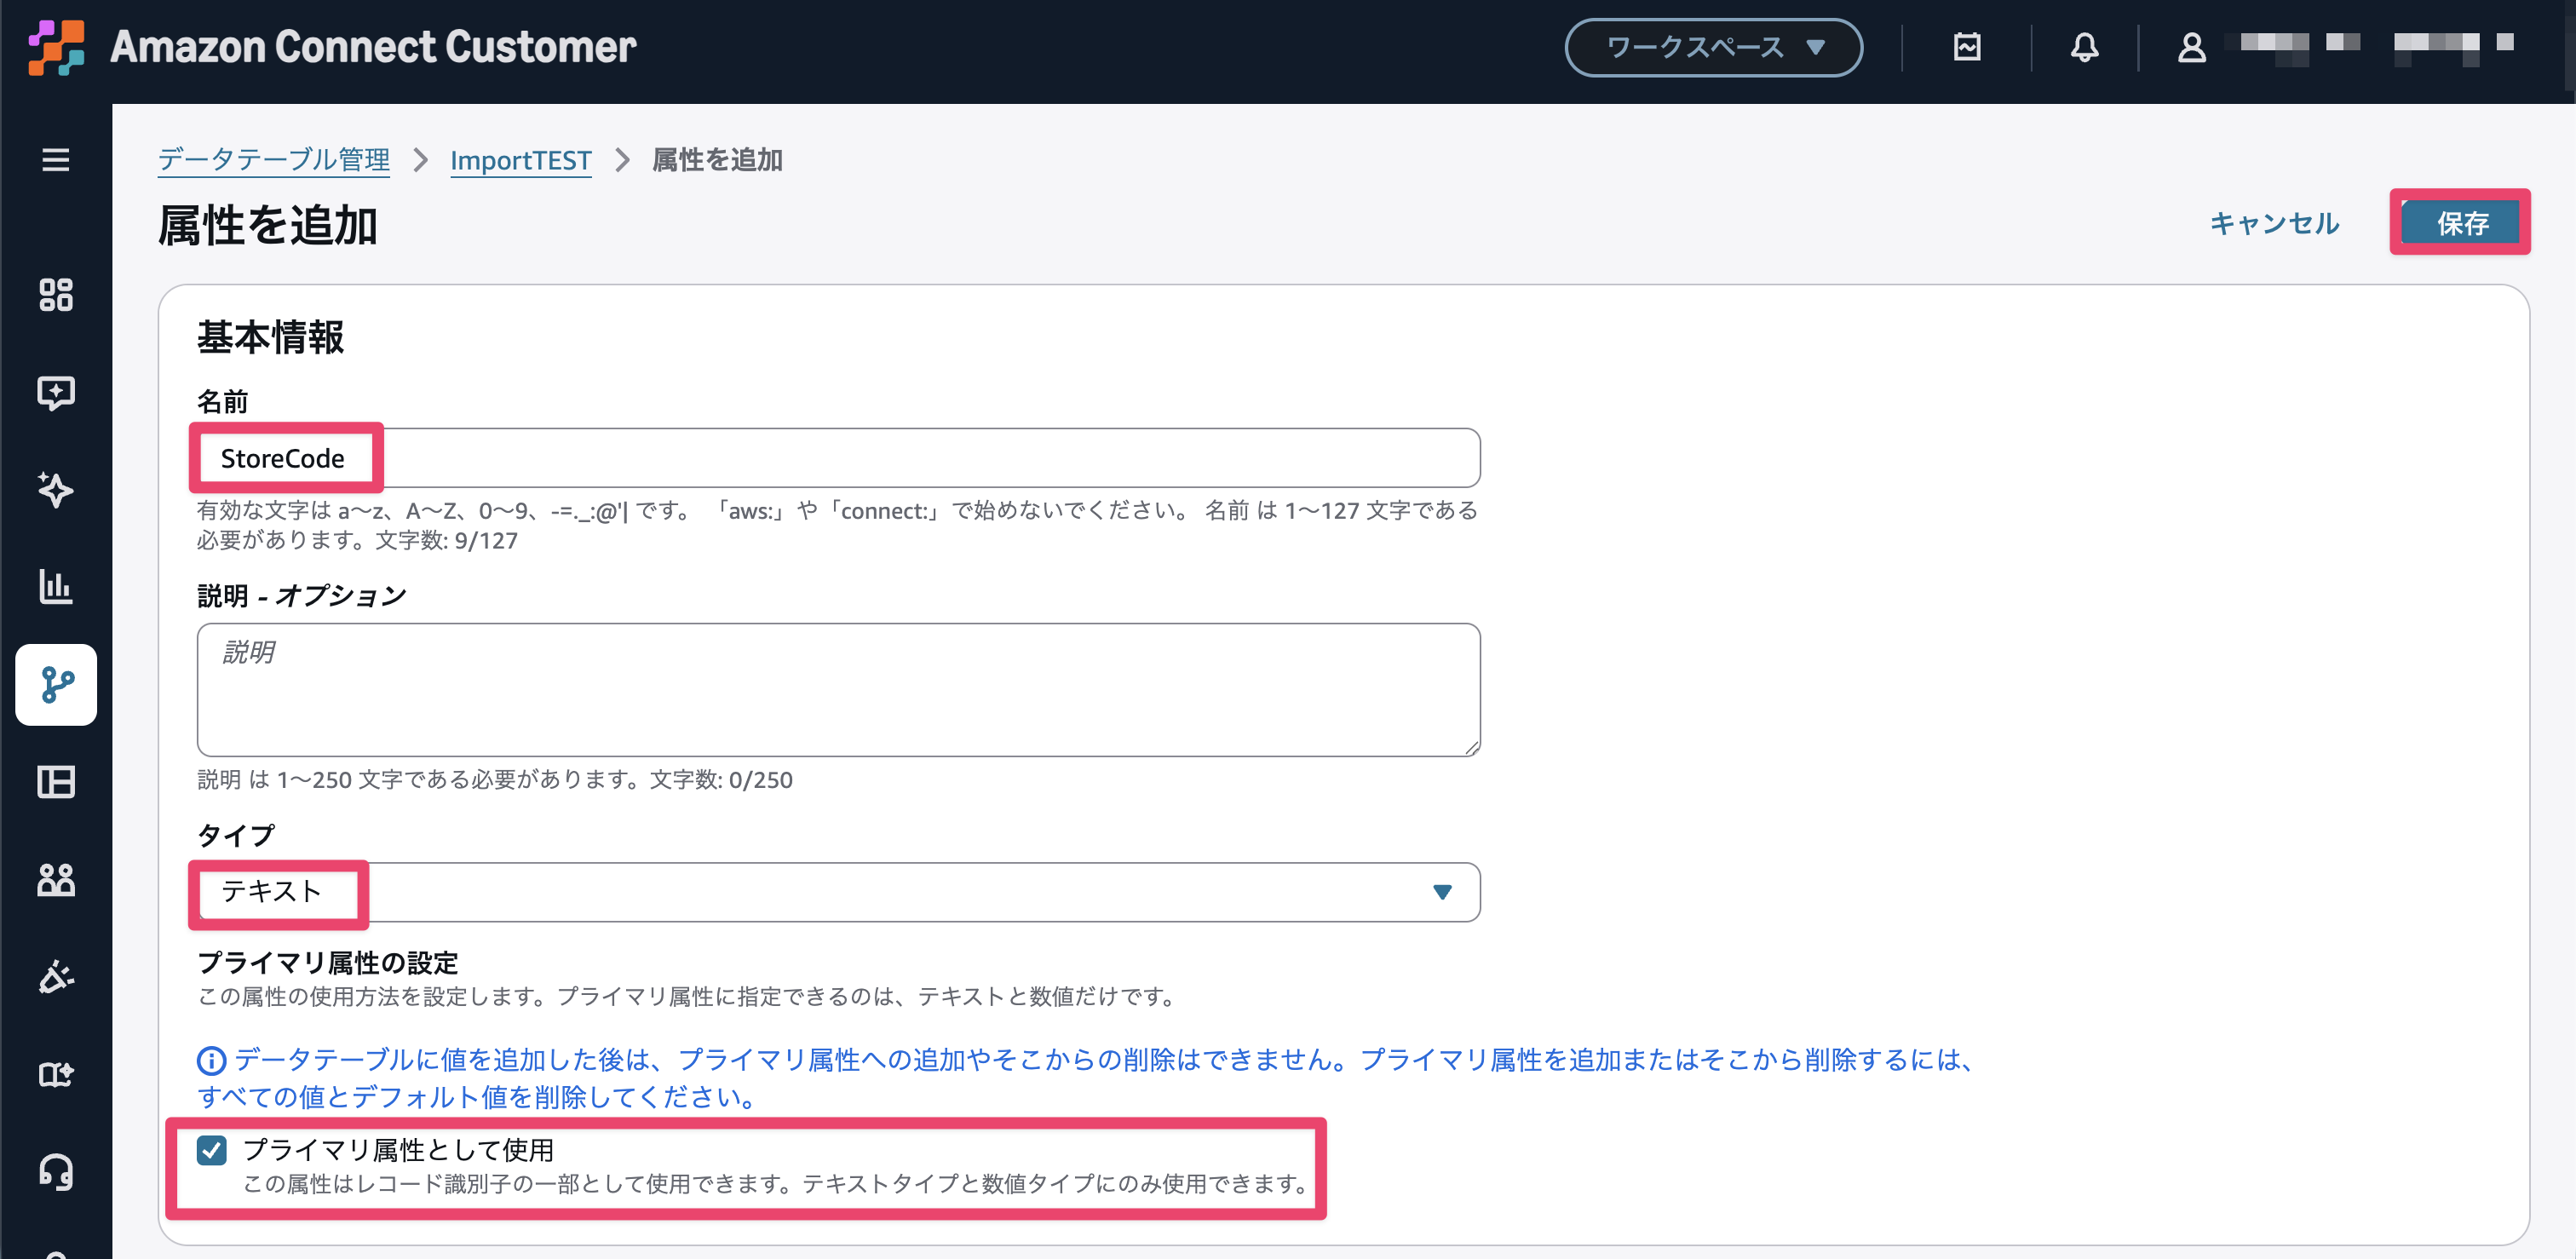This screenshot has width=2576, height=1259.
Task: Click the プライマリ属性の設定 heading text
Action: [327, 963]
